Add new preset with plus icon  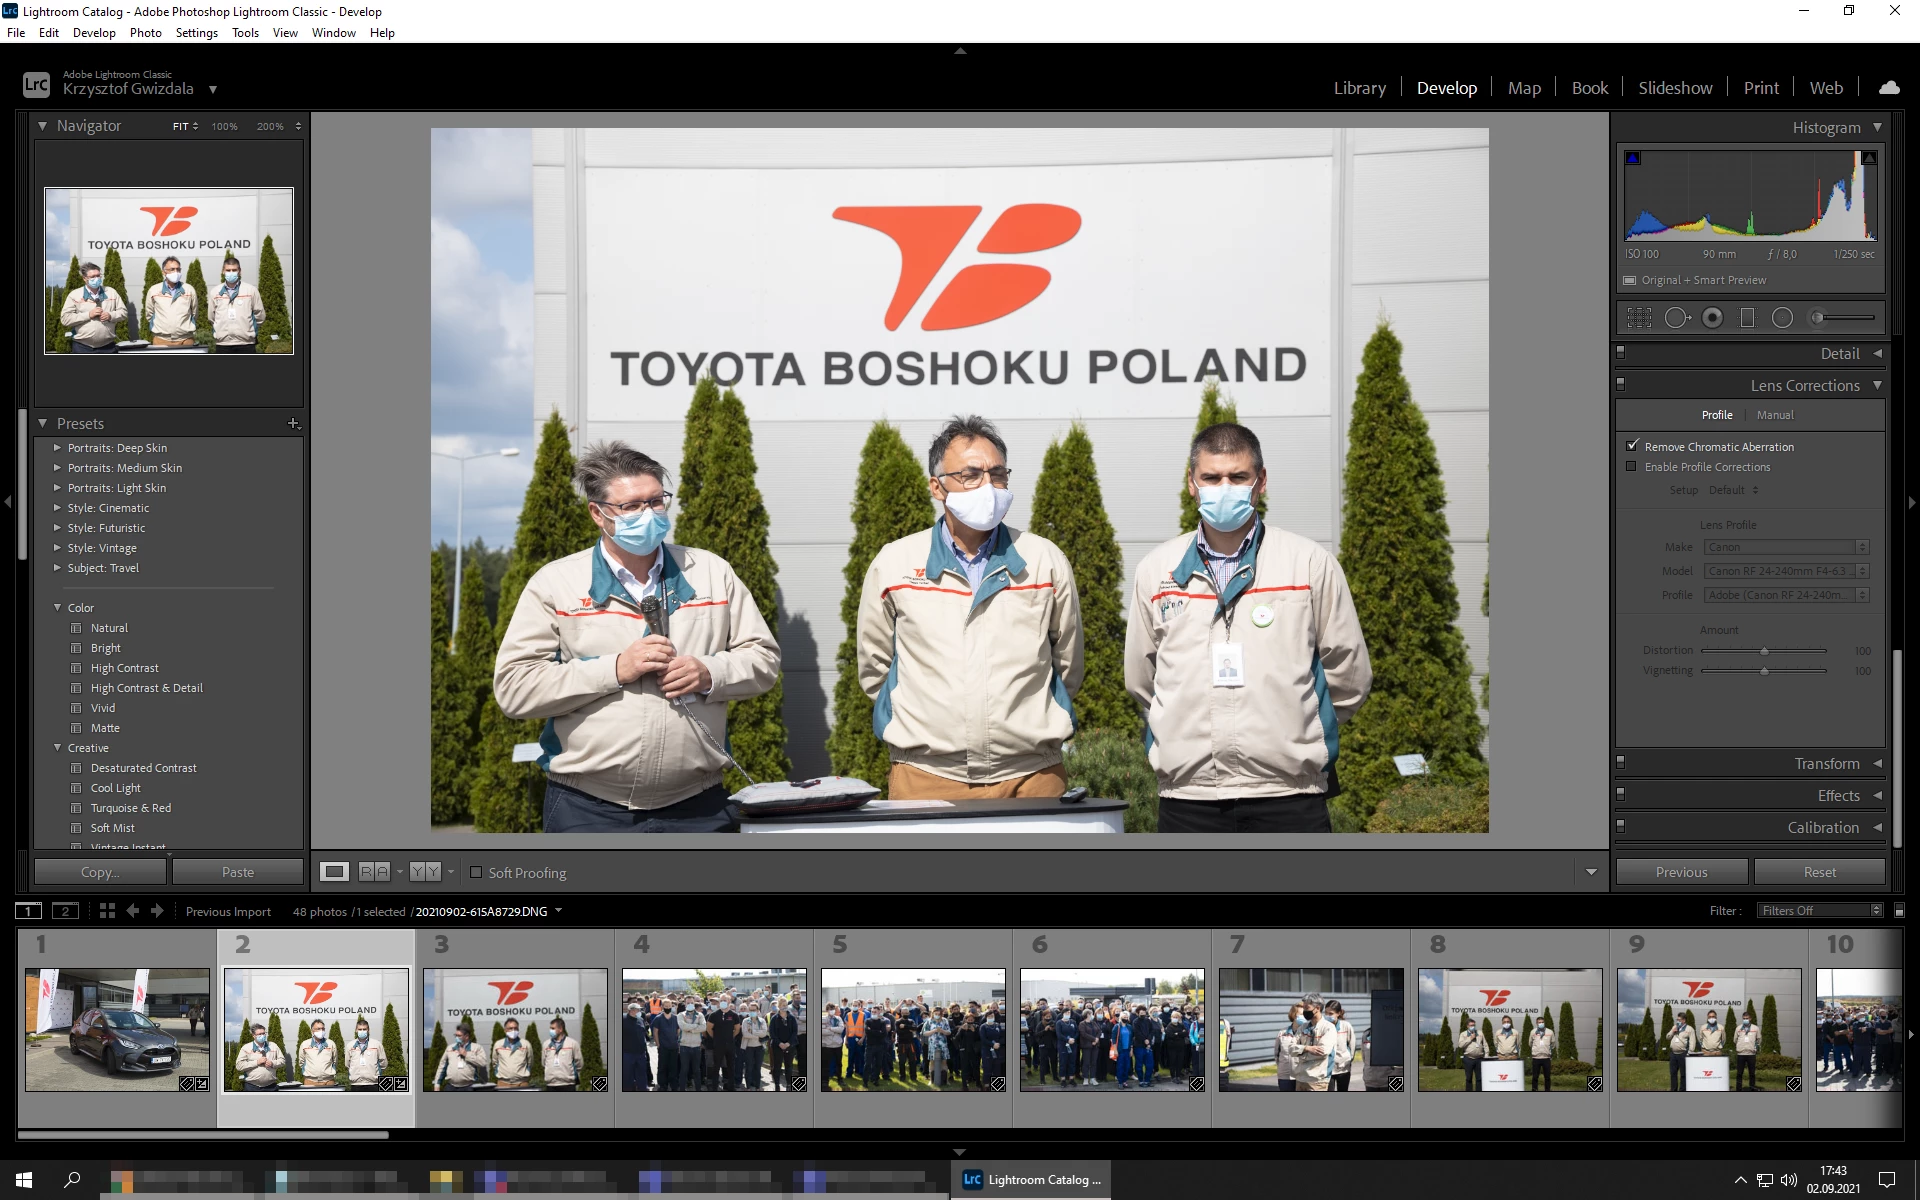point(293,424)
